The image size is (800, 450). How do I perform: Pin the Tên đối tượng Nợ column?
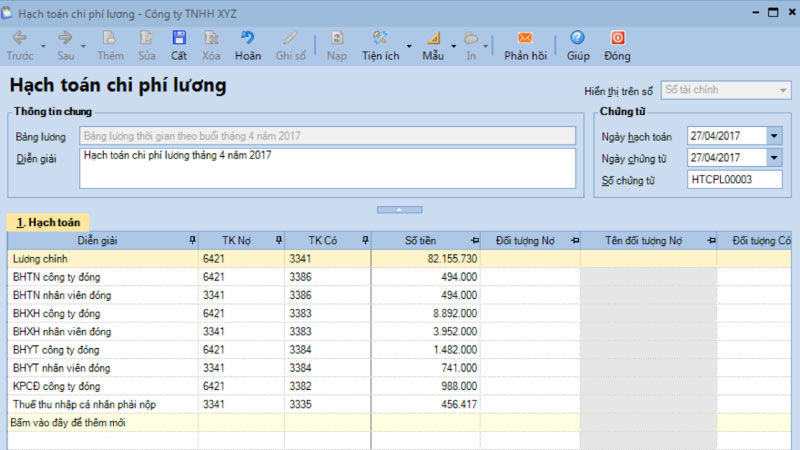[711, 240]
